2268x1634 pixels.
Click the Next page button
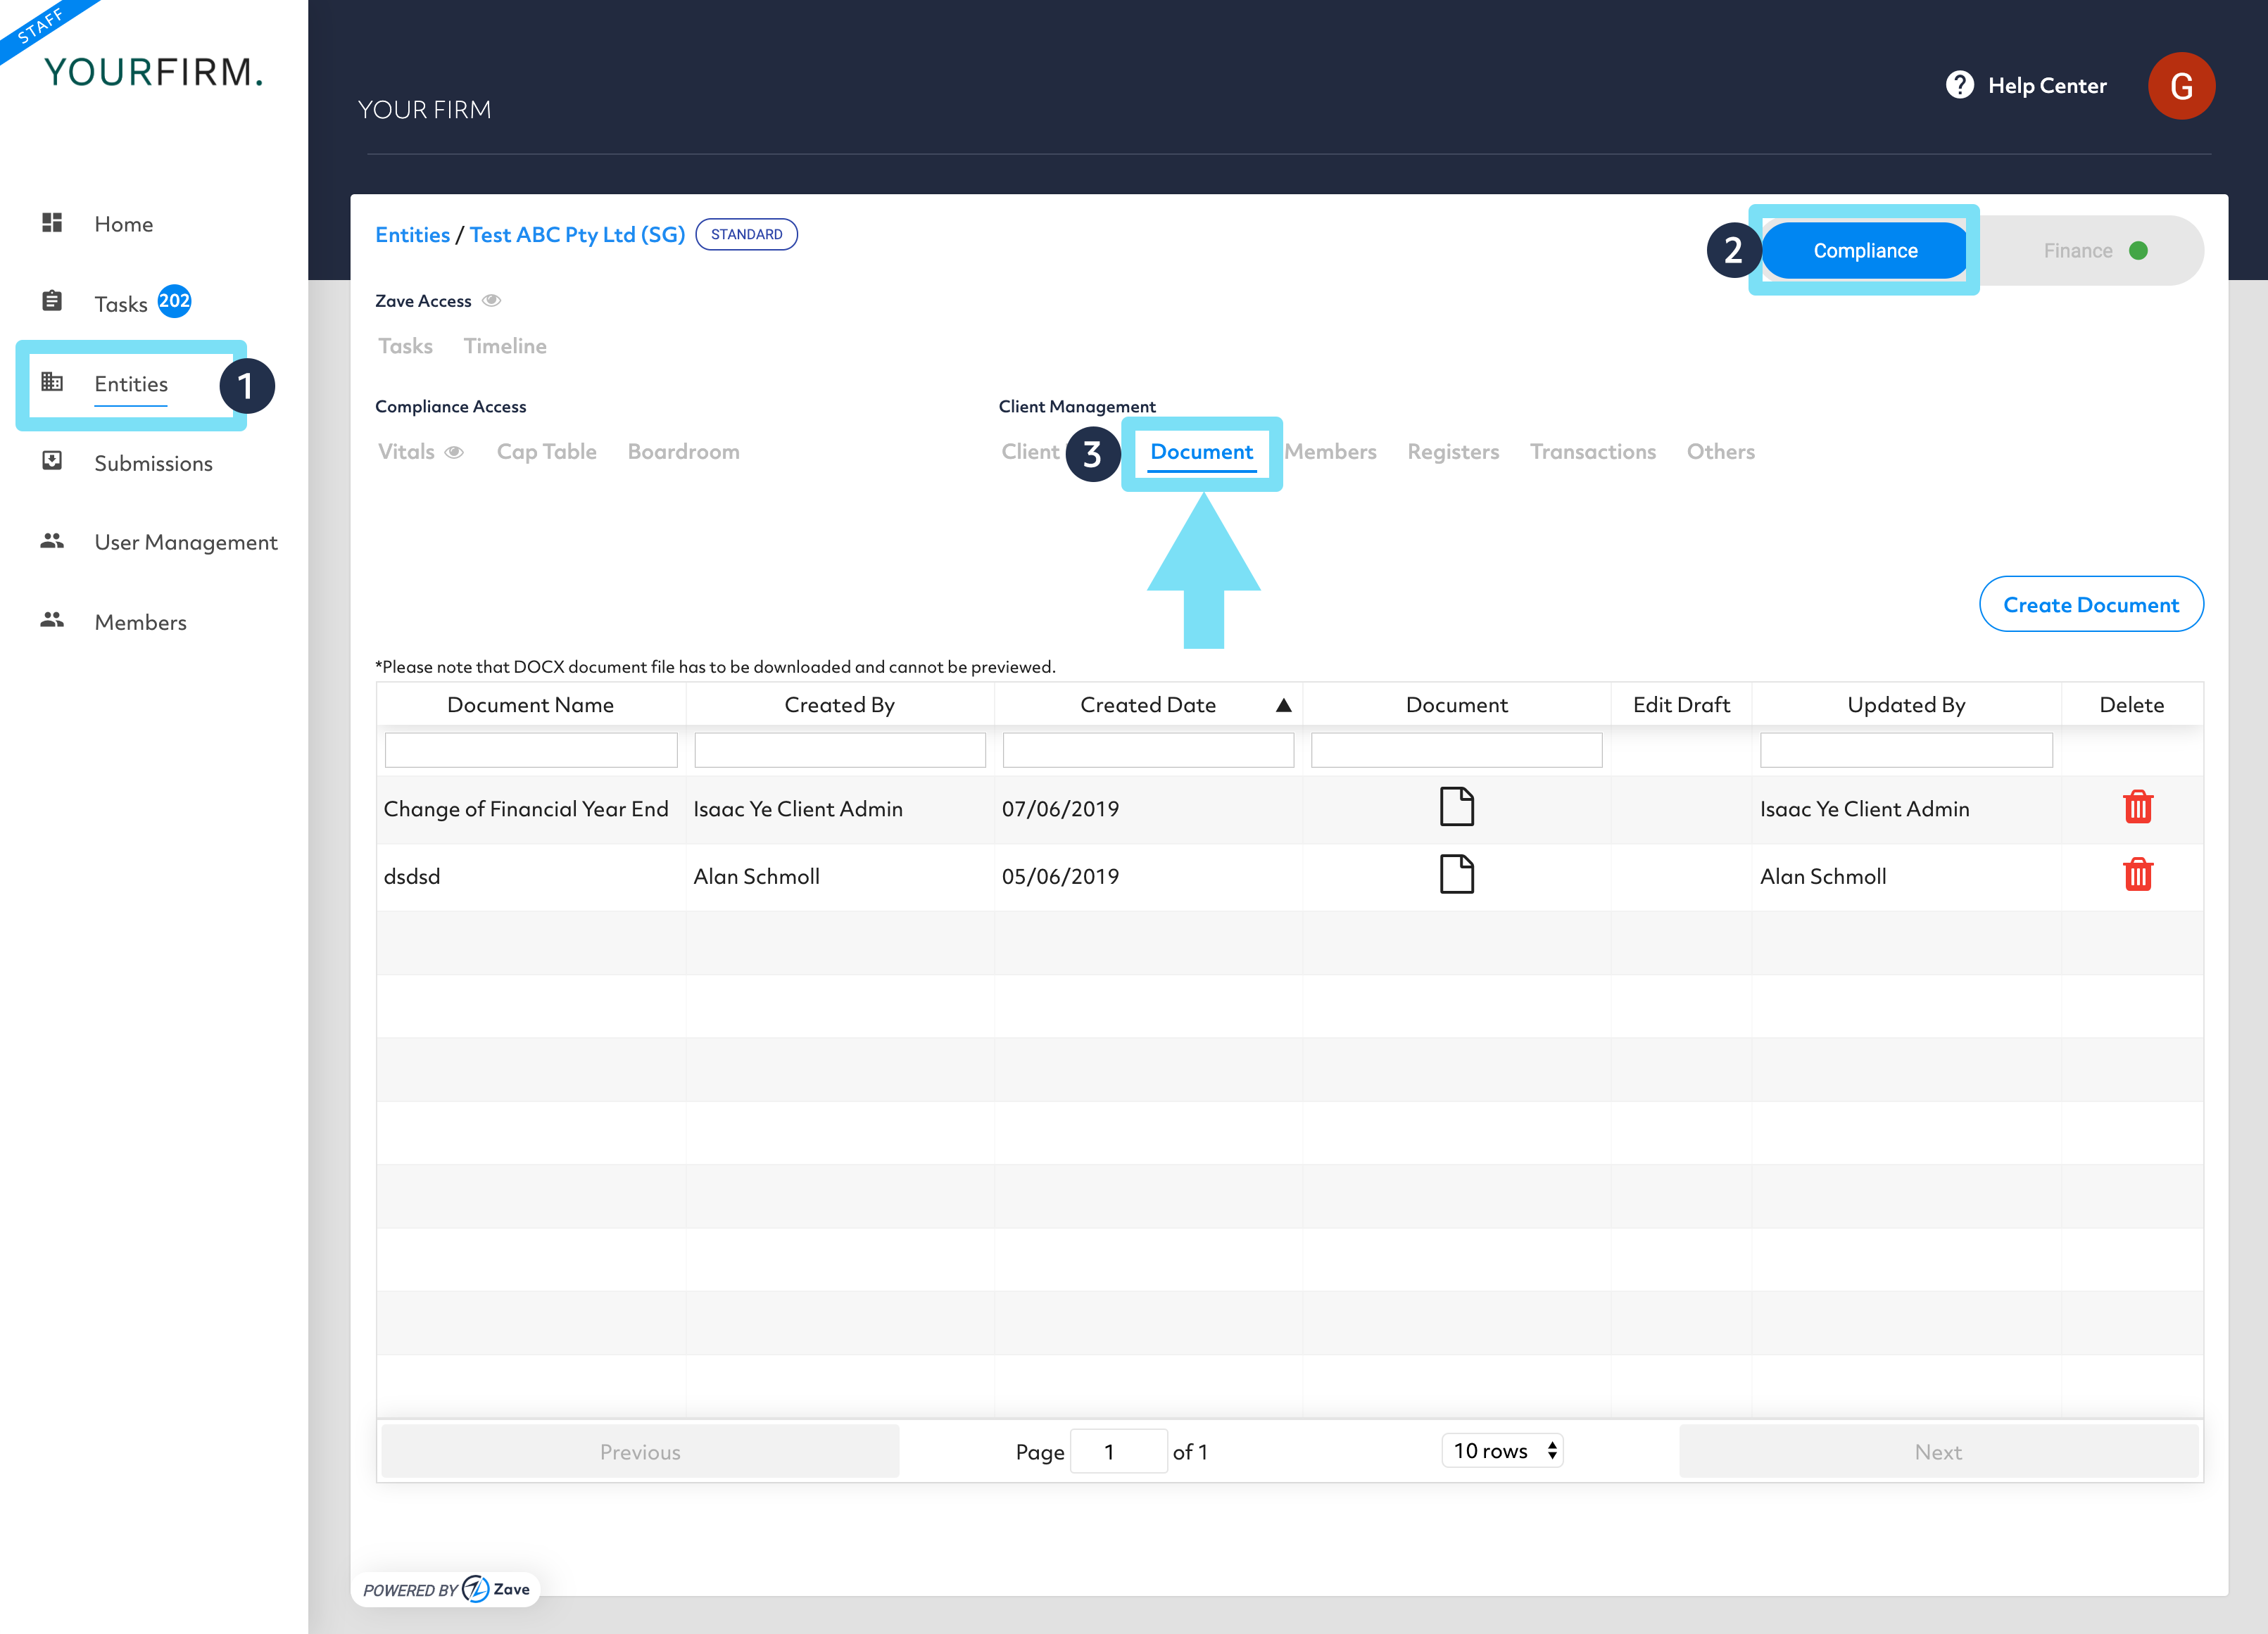pos(1938,1451)
